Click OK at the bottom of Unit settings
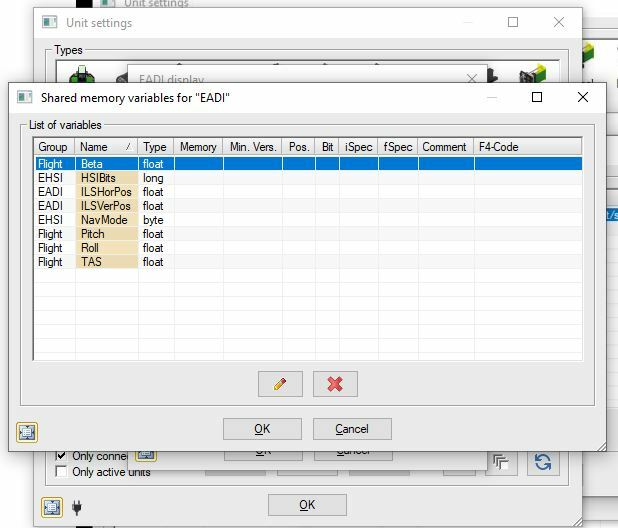The height and width of the screenshot is (528, 618). [x=307, y=505]
